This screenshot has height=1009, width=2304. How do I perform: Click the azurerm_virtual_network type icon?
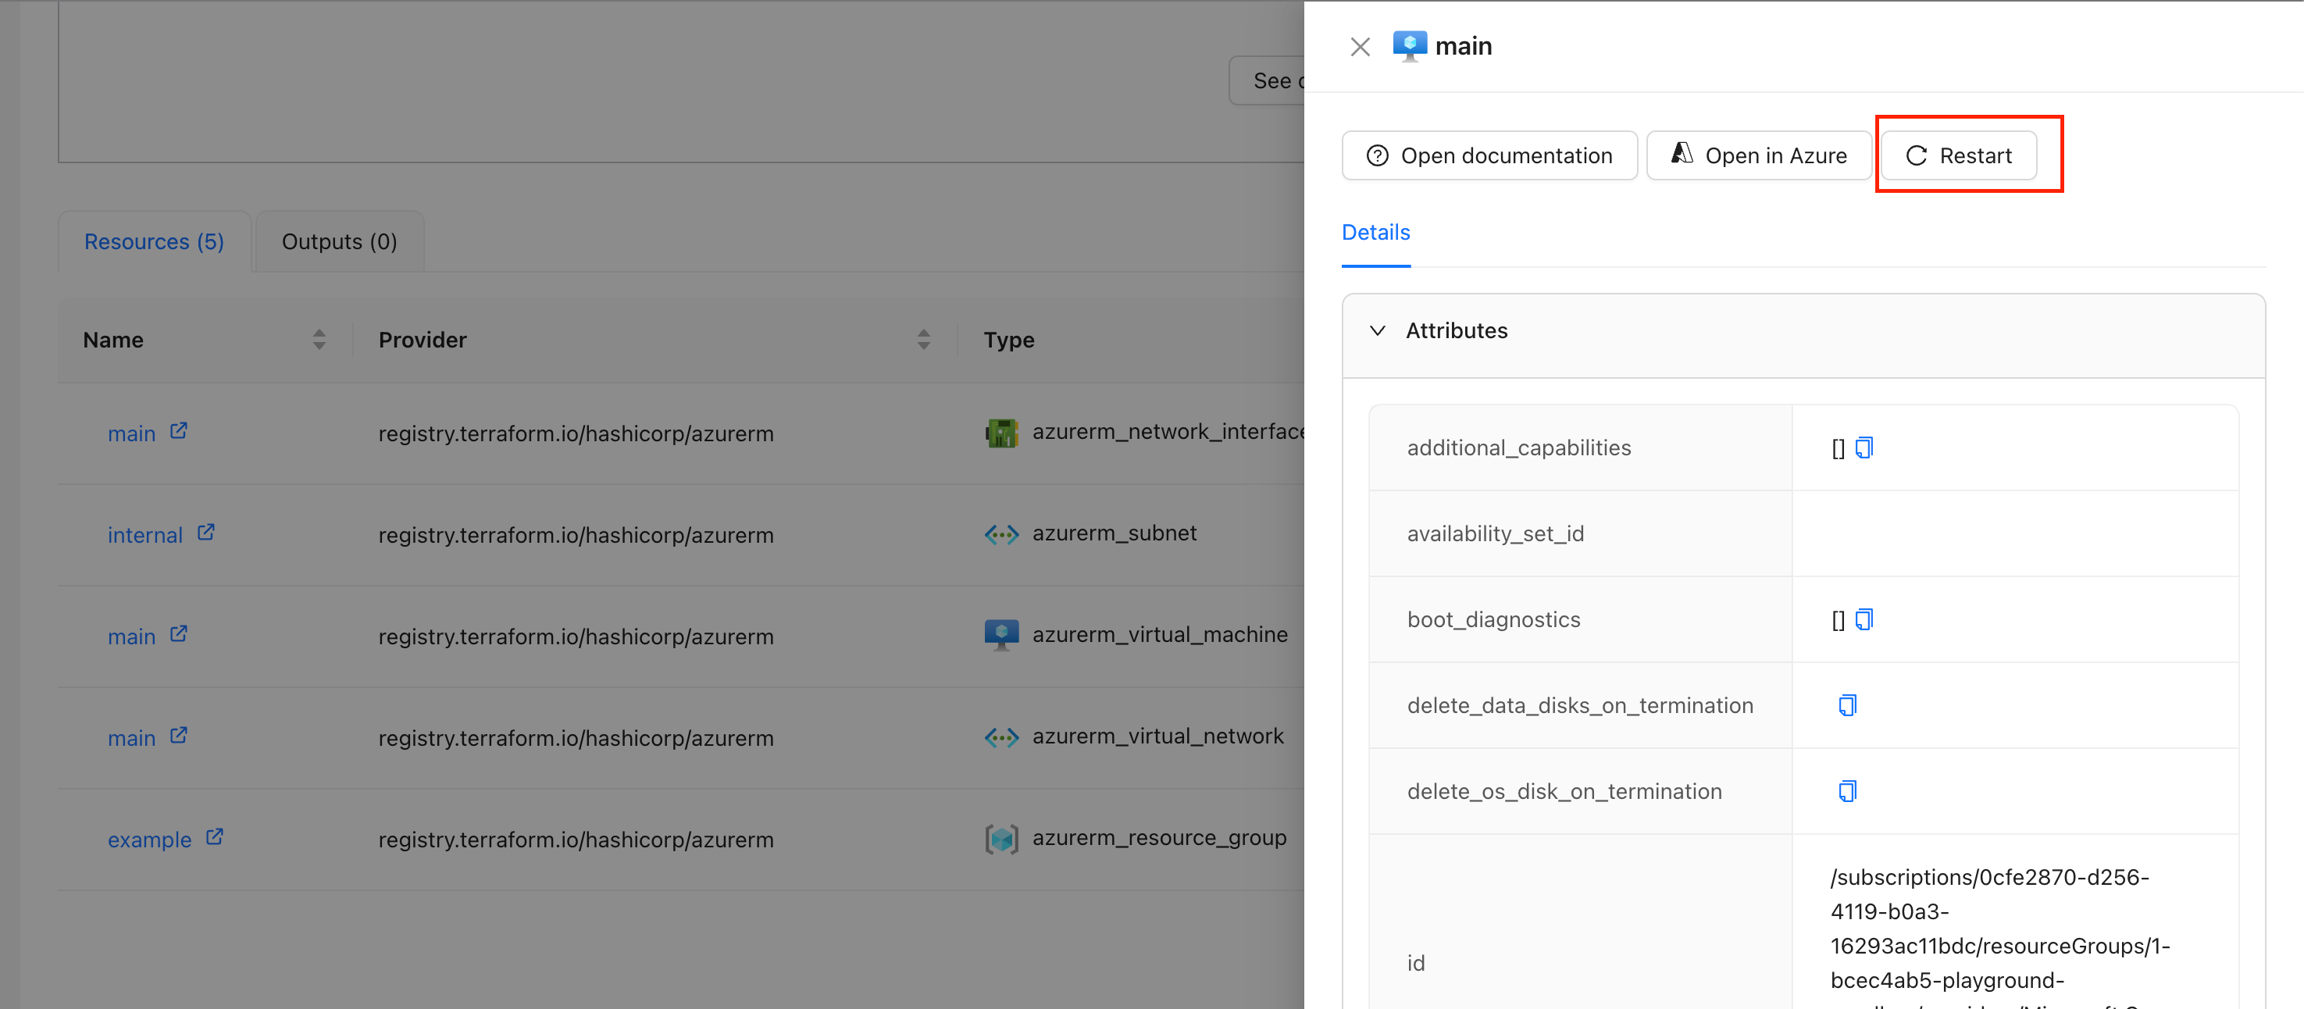coord(1001,737)
